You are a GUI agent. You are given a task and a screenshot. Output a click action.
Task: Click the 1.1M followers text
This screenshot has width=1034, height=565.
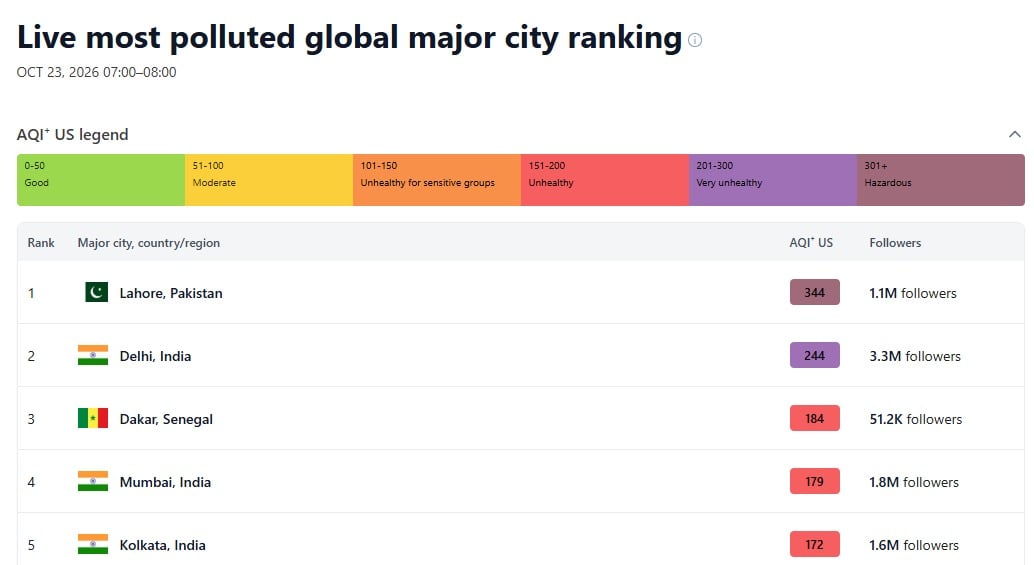913,293
